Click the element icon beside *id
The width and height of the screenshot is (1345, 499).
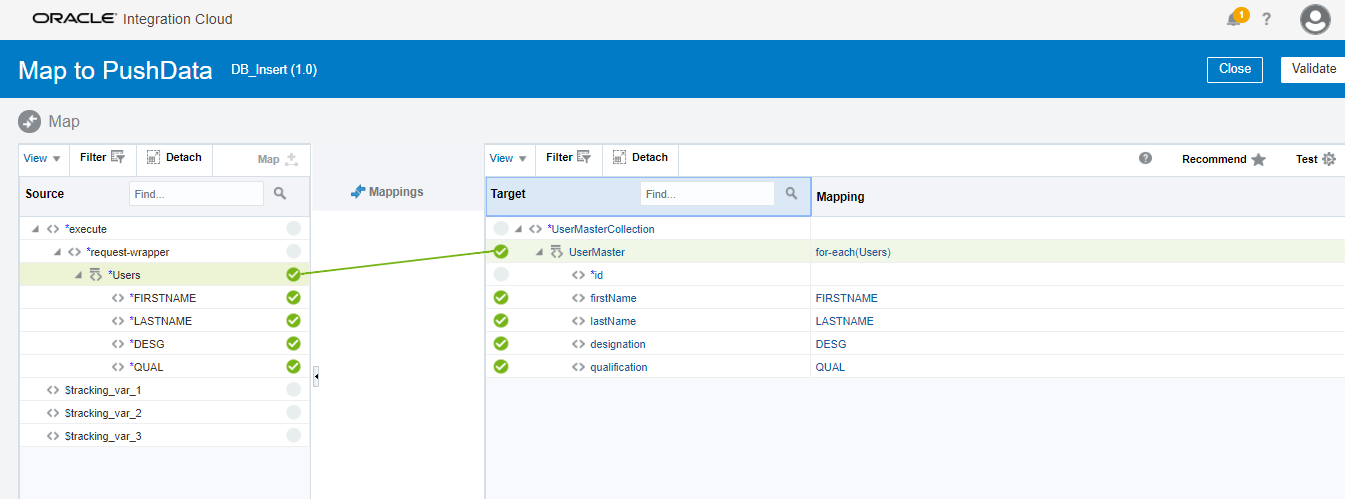tap(578, 275)
